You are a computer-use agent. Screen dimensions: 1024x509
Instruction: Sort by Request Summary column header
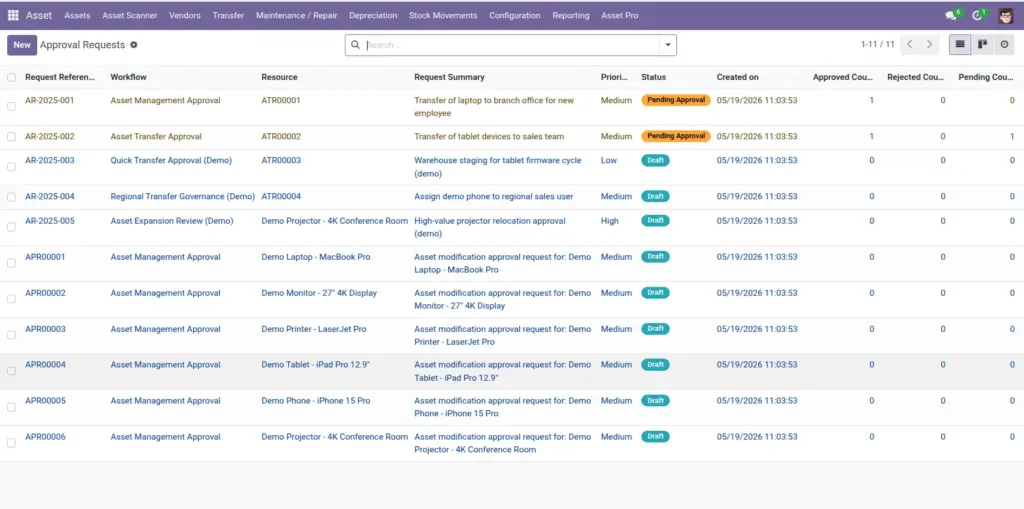449,77
